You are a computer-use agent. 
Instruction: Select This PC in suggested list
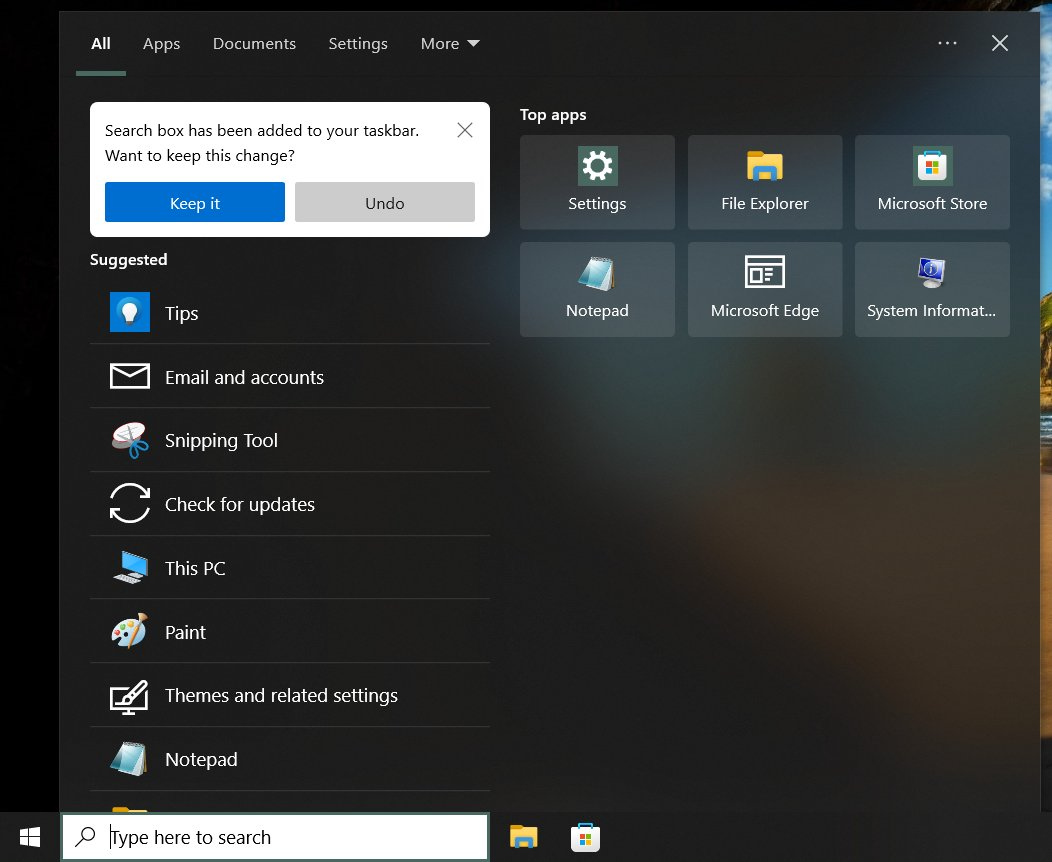289,568
